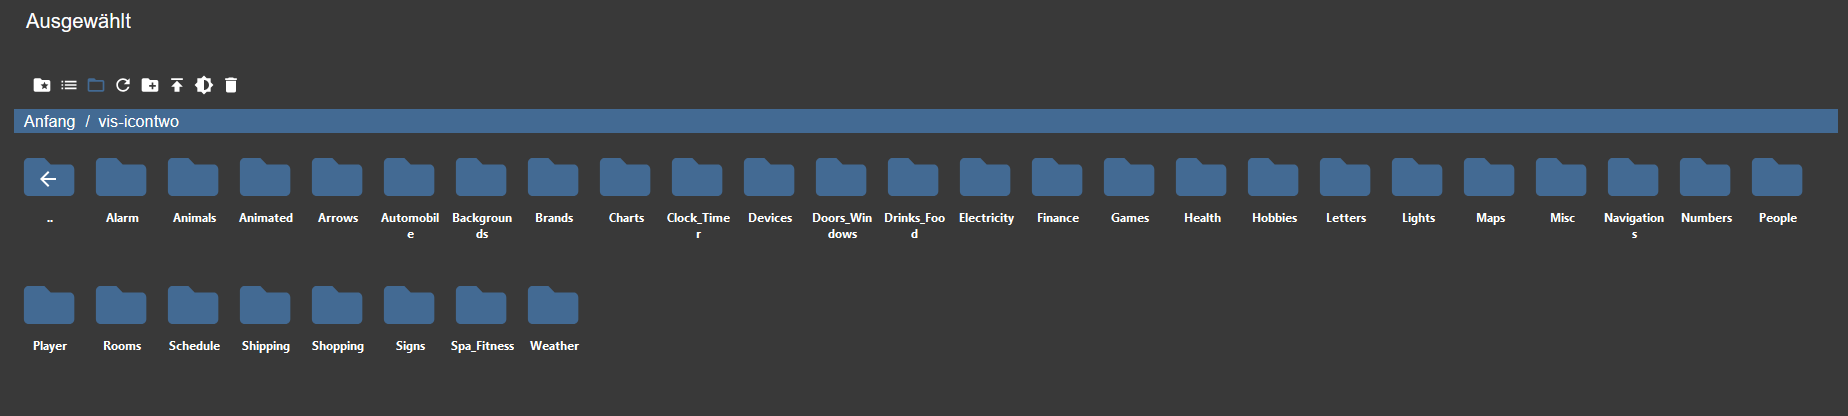This screenshot has height=416, width=1848.
Task: Open the Animals folder
Action: [193, 177]
